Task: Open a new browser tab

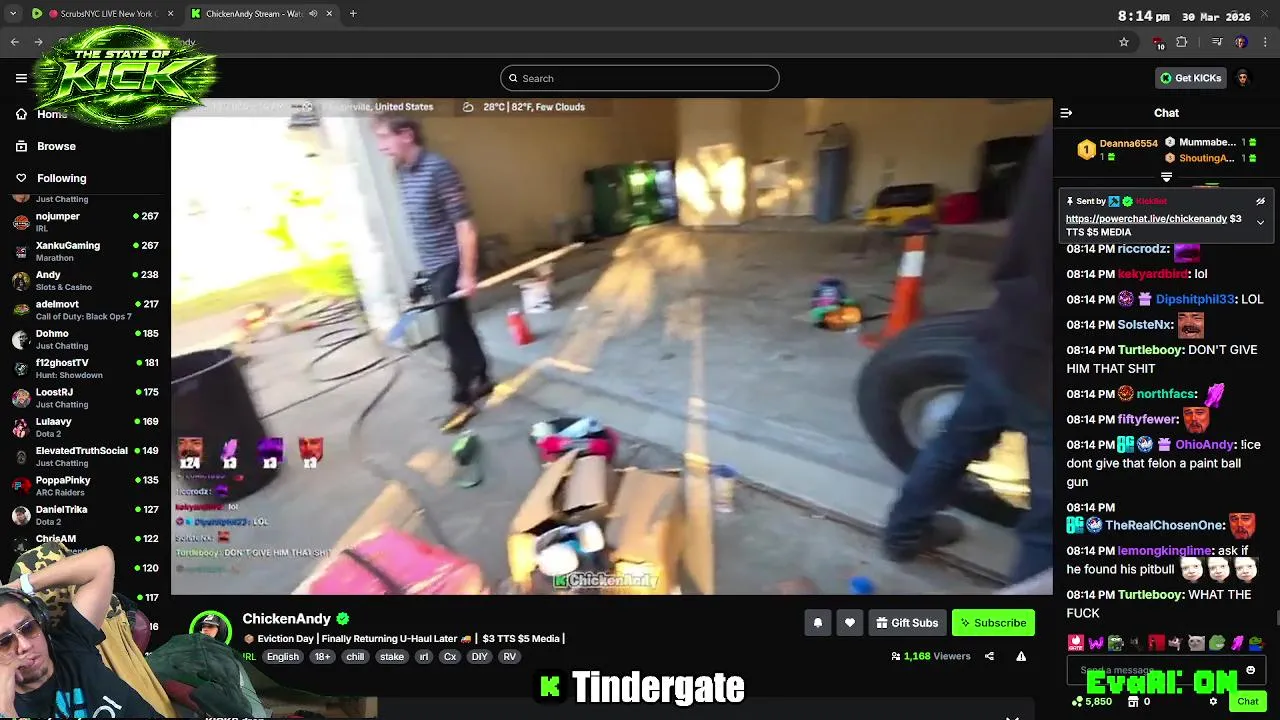Action: [x=353, y=14]
